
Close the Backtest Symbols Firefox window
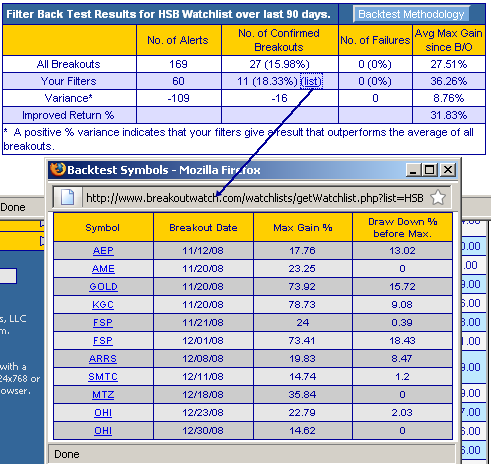(448, 170)
